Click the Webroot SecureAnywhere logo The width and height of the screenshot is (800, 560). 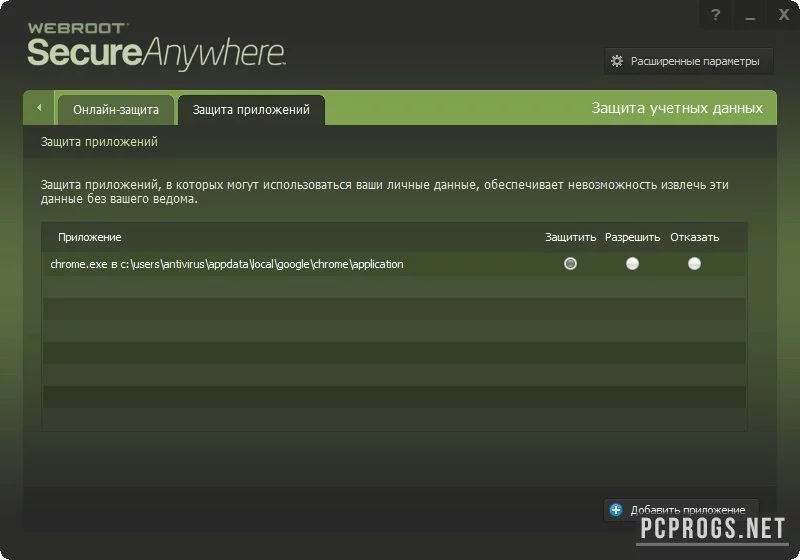pyautogui.click(x=156, y=46)
